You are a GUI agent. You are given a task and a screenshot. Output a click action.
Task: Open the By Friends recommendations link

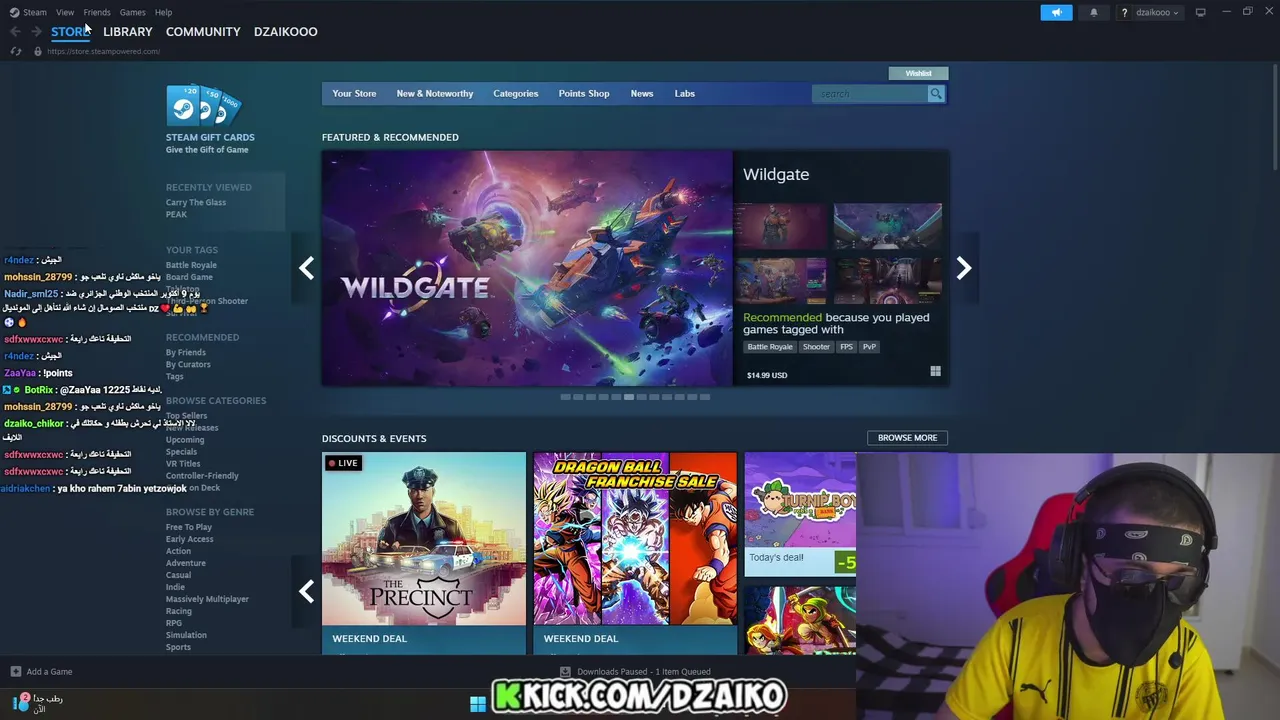pos(186,353)
